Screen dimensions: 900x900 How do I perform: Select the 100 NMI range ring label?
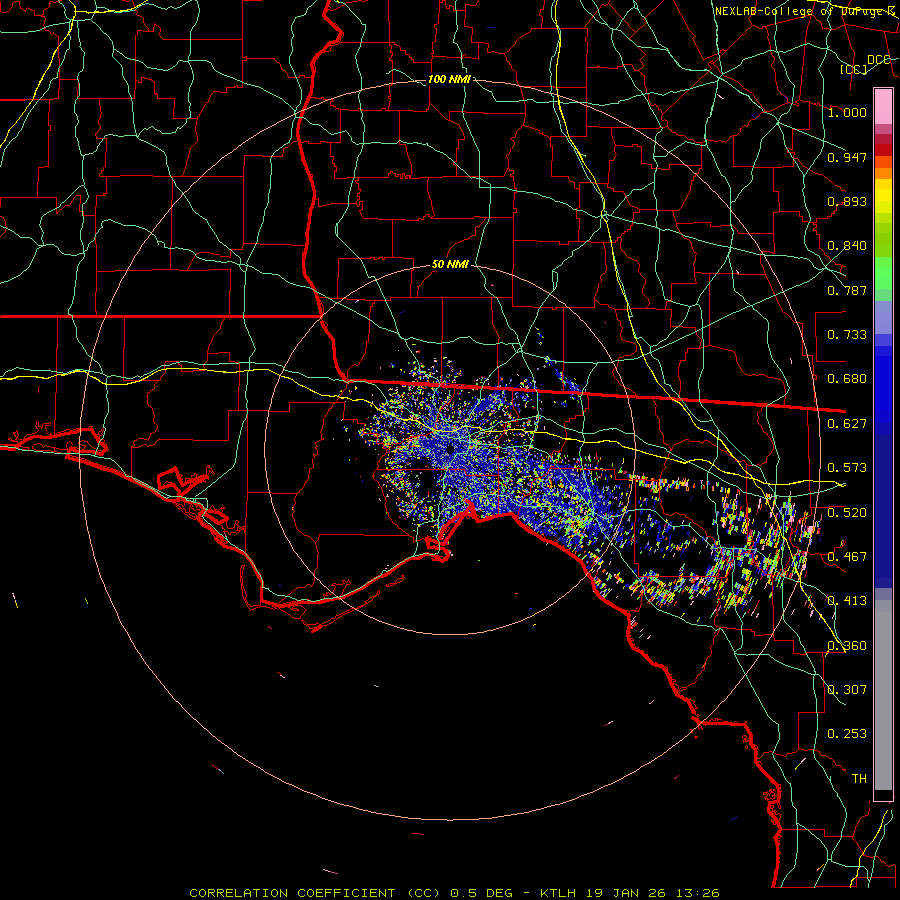[x=449, y=79]
